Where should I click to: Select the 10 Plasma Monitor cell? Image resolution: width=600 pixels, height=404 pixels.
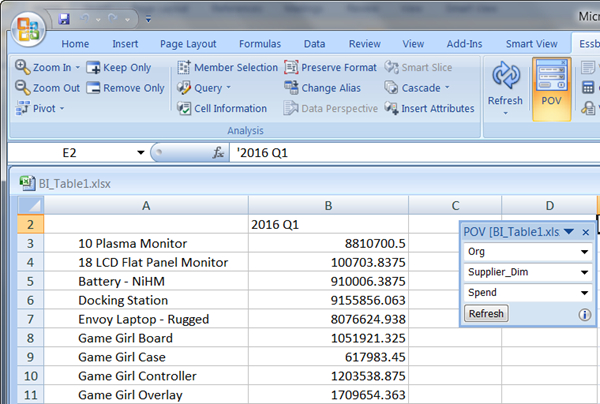(x=146, y=243)
